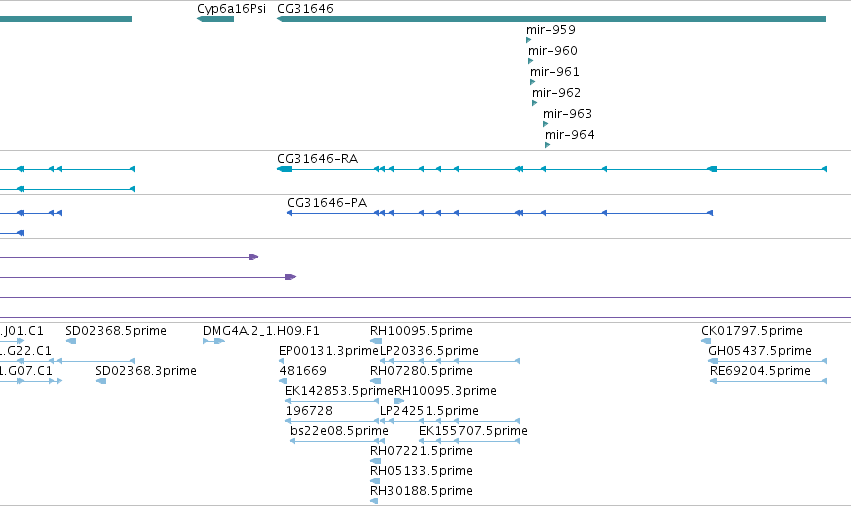Select the mir-961 arrow marker
Screen dimensions: 851x506
point(532,82)
